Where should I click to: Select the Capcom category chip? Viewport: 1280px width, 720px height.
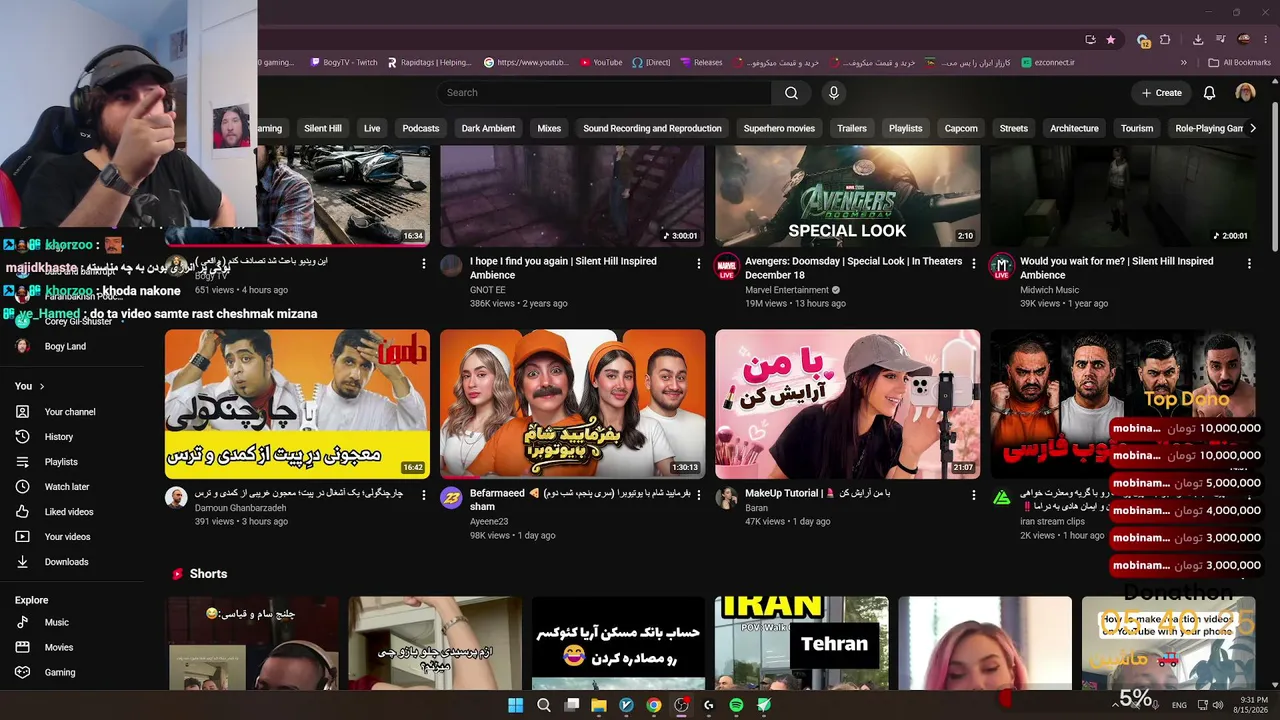(961, 128)
